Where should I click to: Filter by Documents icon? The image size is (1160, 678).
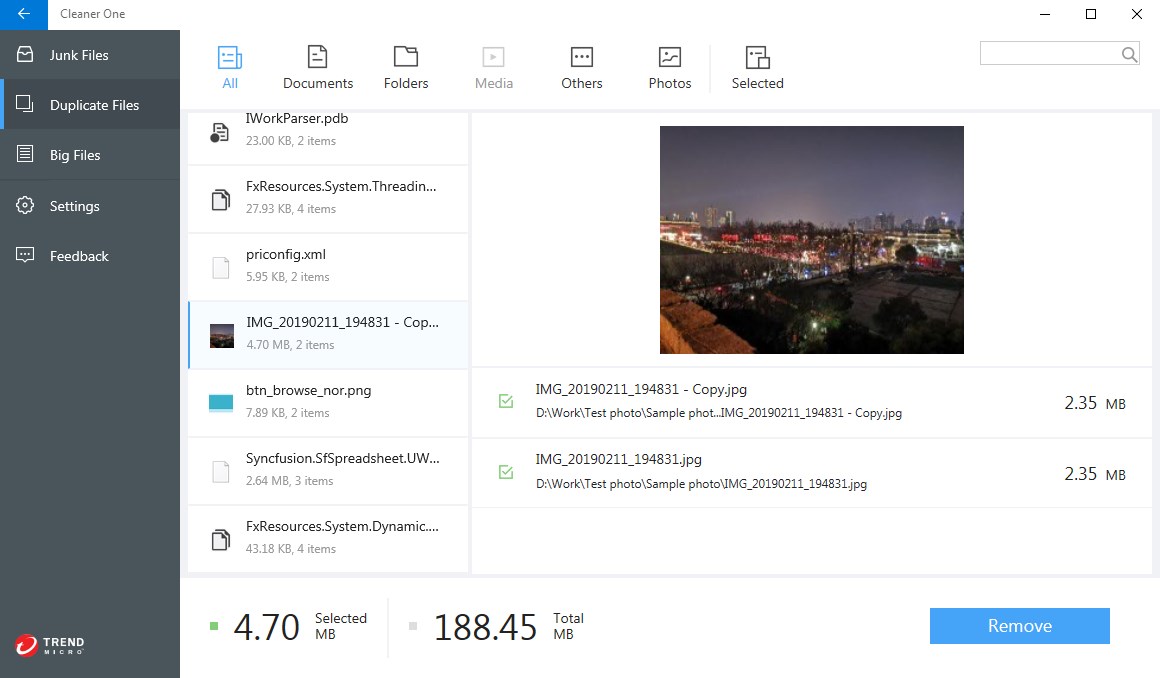(x=317, y=57)
